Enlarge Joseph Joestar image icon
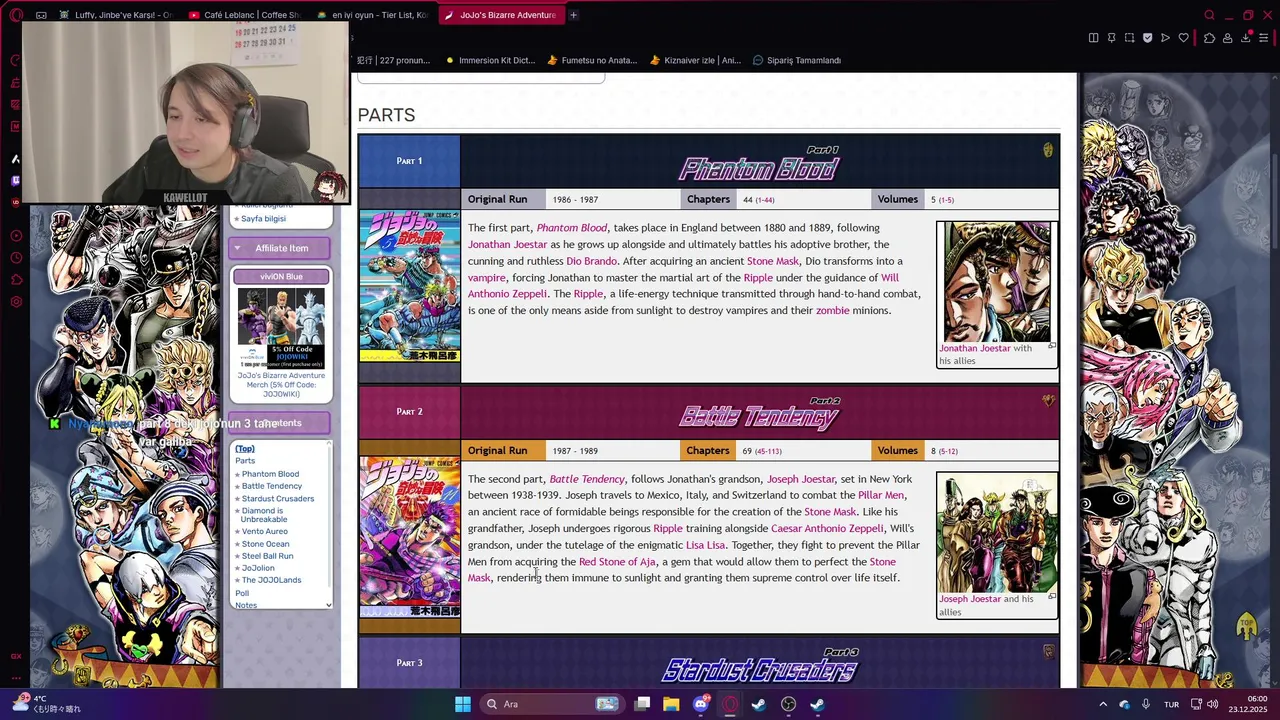1280x720 pixels. pos(1051,597)
